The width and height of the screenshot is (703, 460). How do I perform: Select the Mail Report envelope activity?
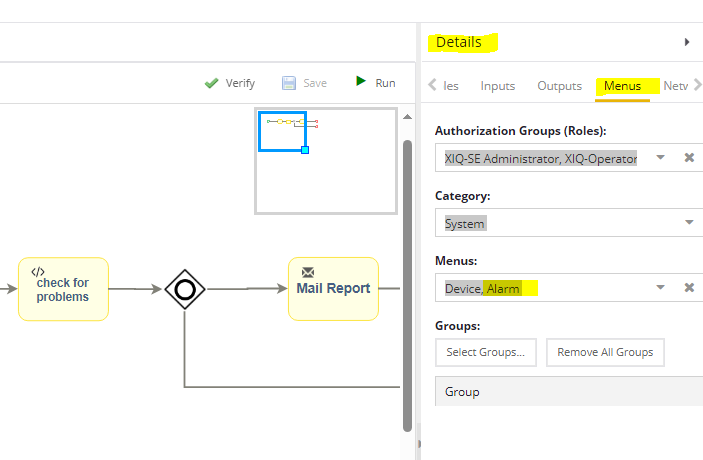[x=333, y=289]
